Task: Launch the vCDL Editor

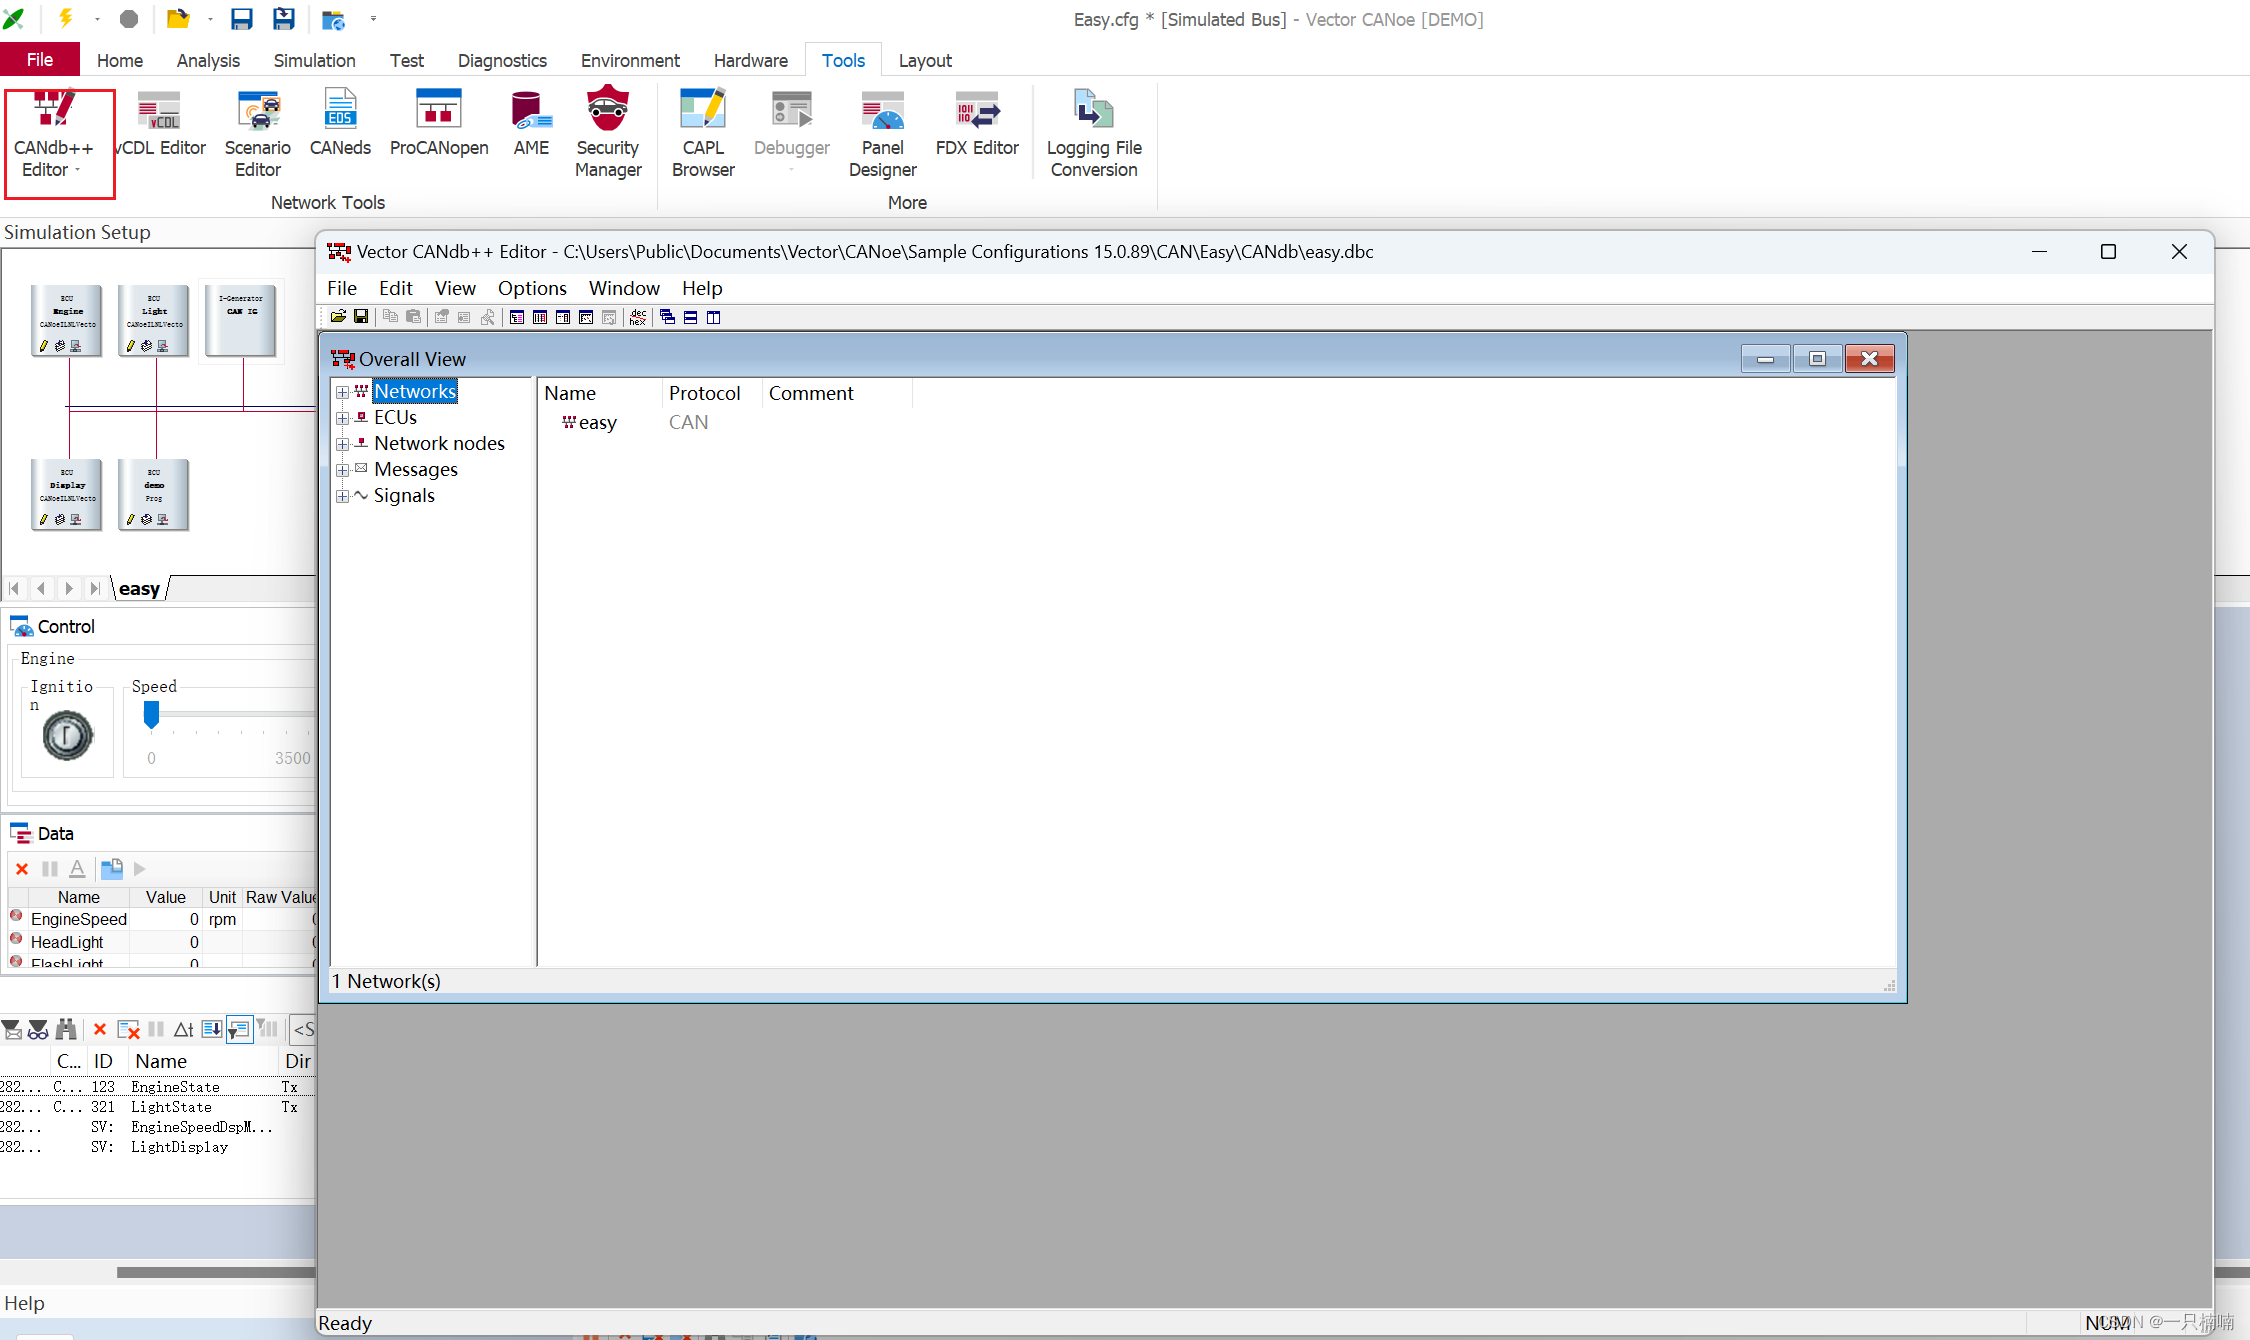Action: pos(160,125)
